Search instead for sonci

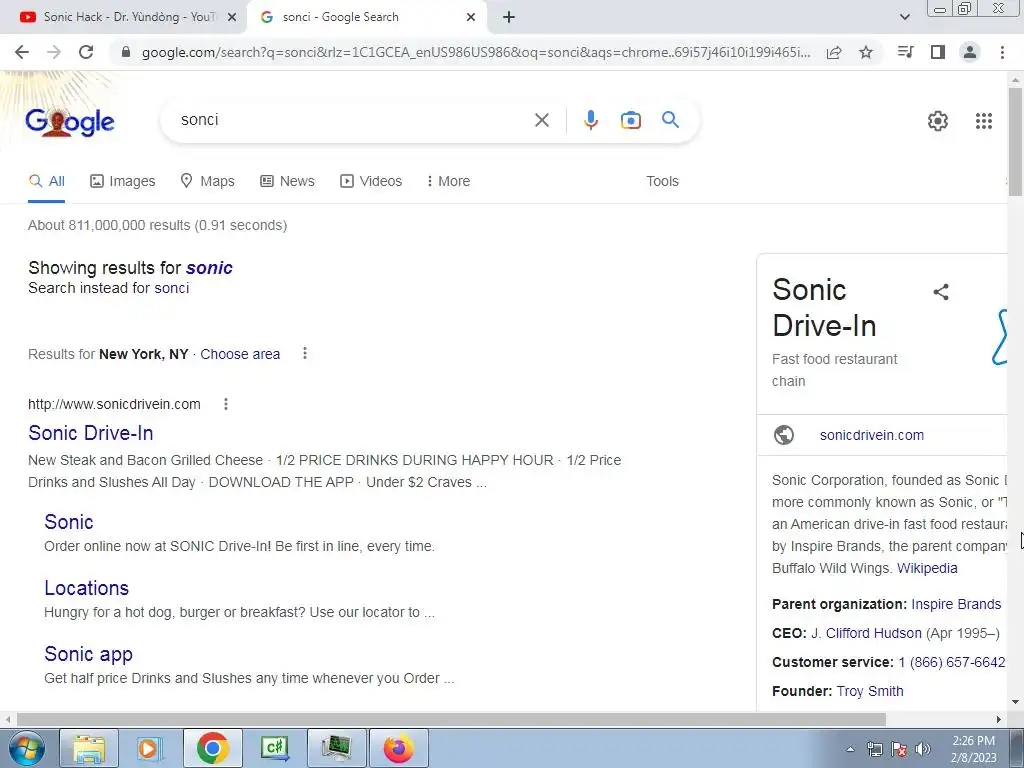(172, 288)
